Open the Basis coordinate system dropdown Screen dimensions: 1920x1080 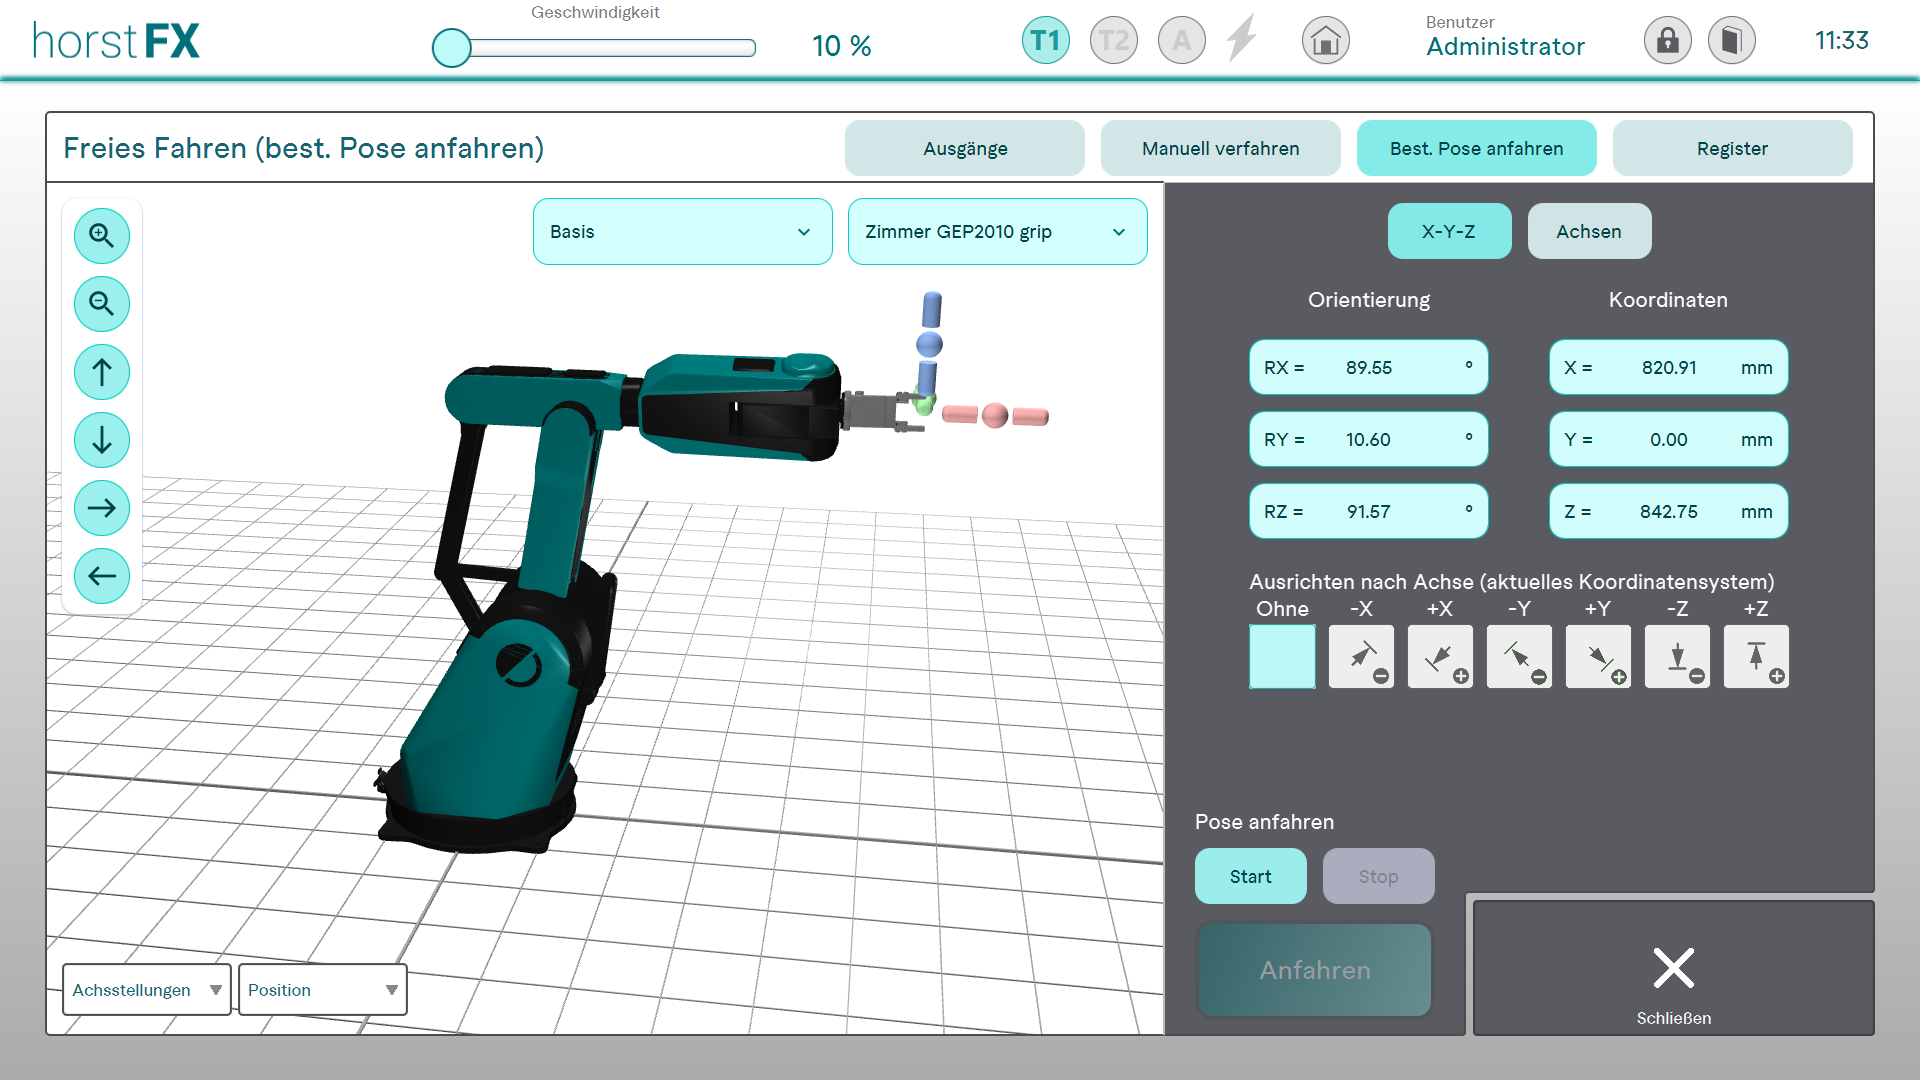click(682, 232)
